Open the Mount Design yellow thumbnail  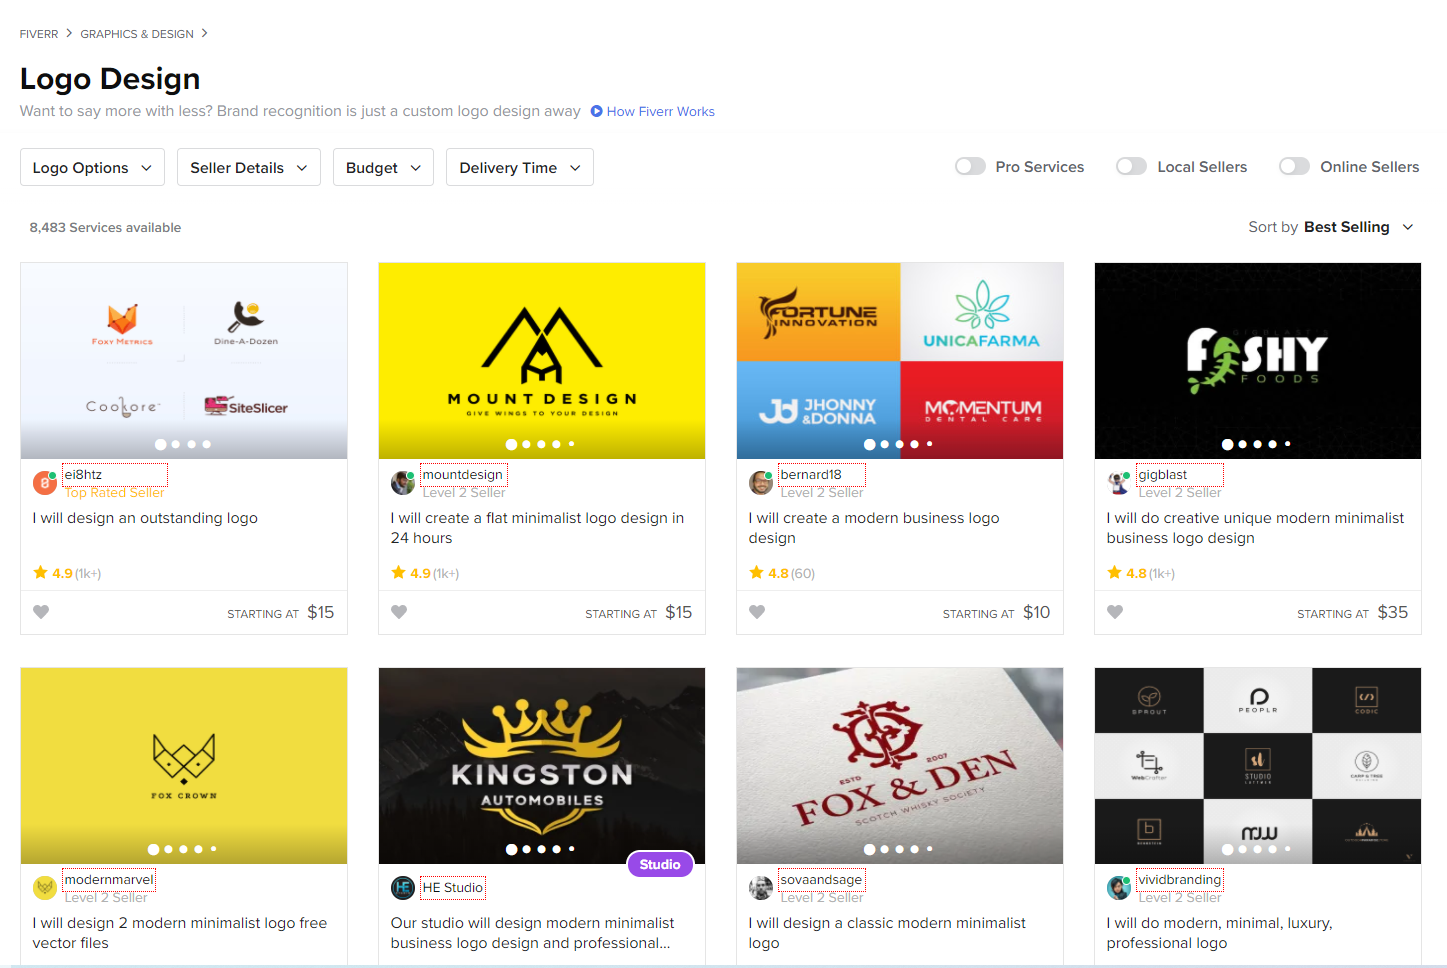pyautogui.click(x=542, y=361)
